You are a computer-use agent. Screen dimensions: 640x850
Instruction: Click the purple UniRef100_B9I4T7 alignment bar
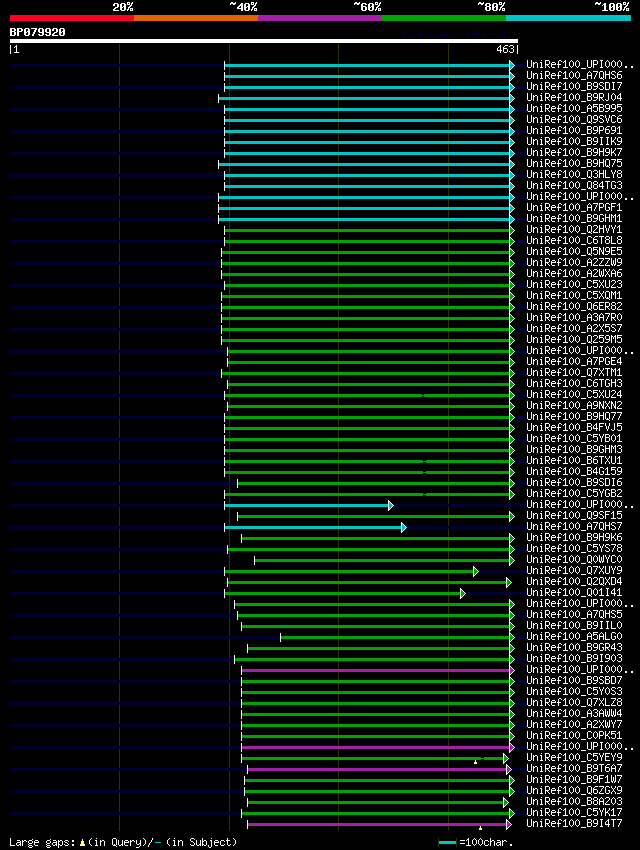(379, 825)
